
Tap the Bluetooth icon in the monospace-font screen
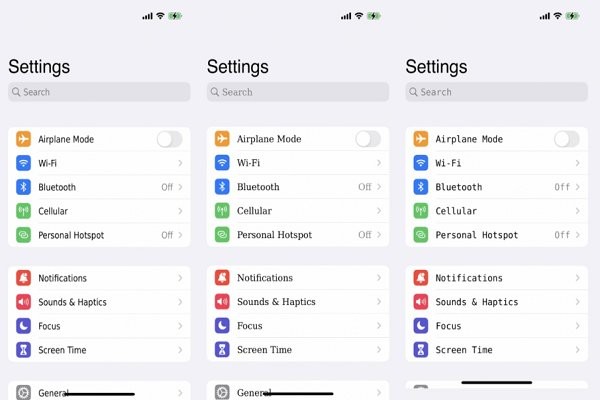(x=421, y=187)
